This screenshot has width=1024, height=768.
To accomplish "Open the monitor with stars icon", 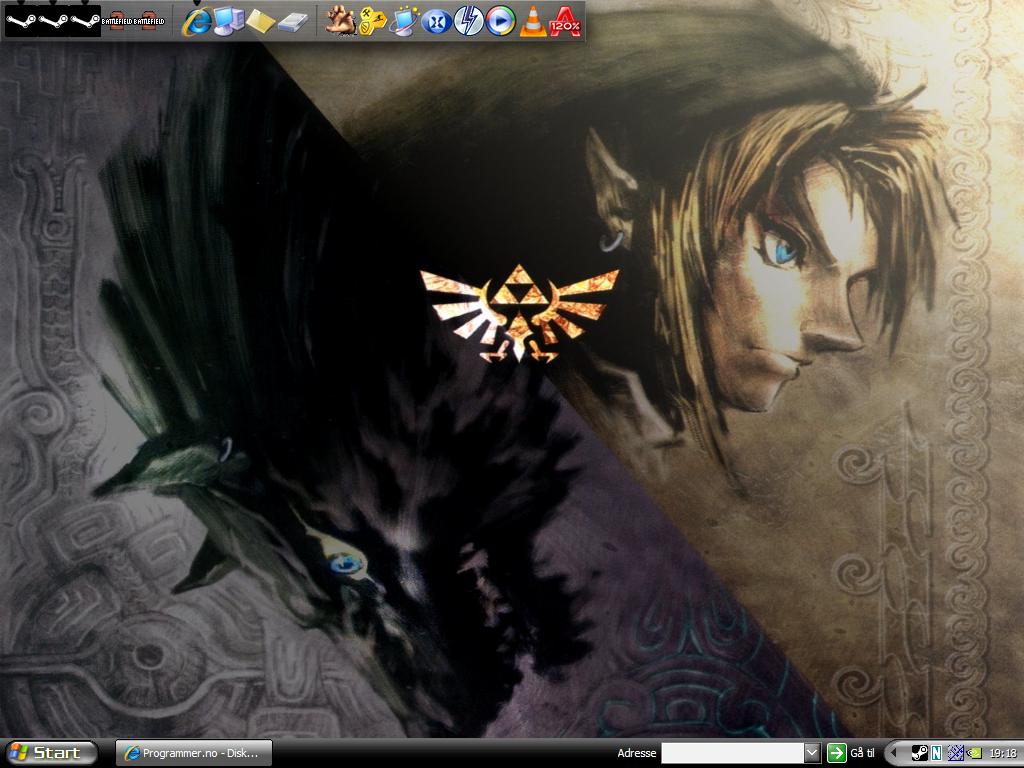I will click(x=405, y=22).
